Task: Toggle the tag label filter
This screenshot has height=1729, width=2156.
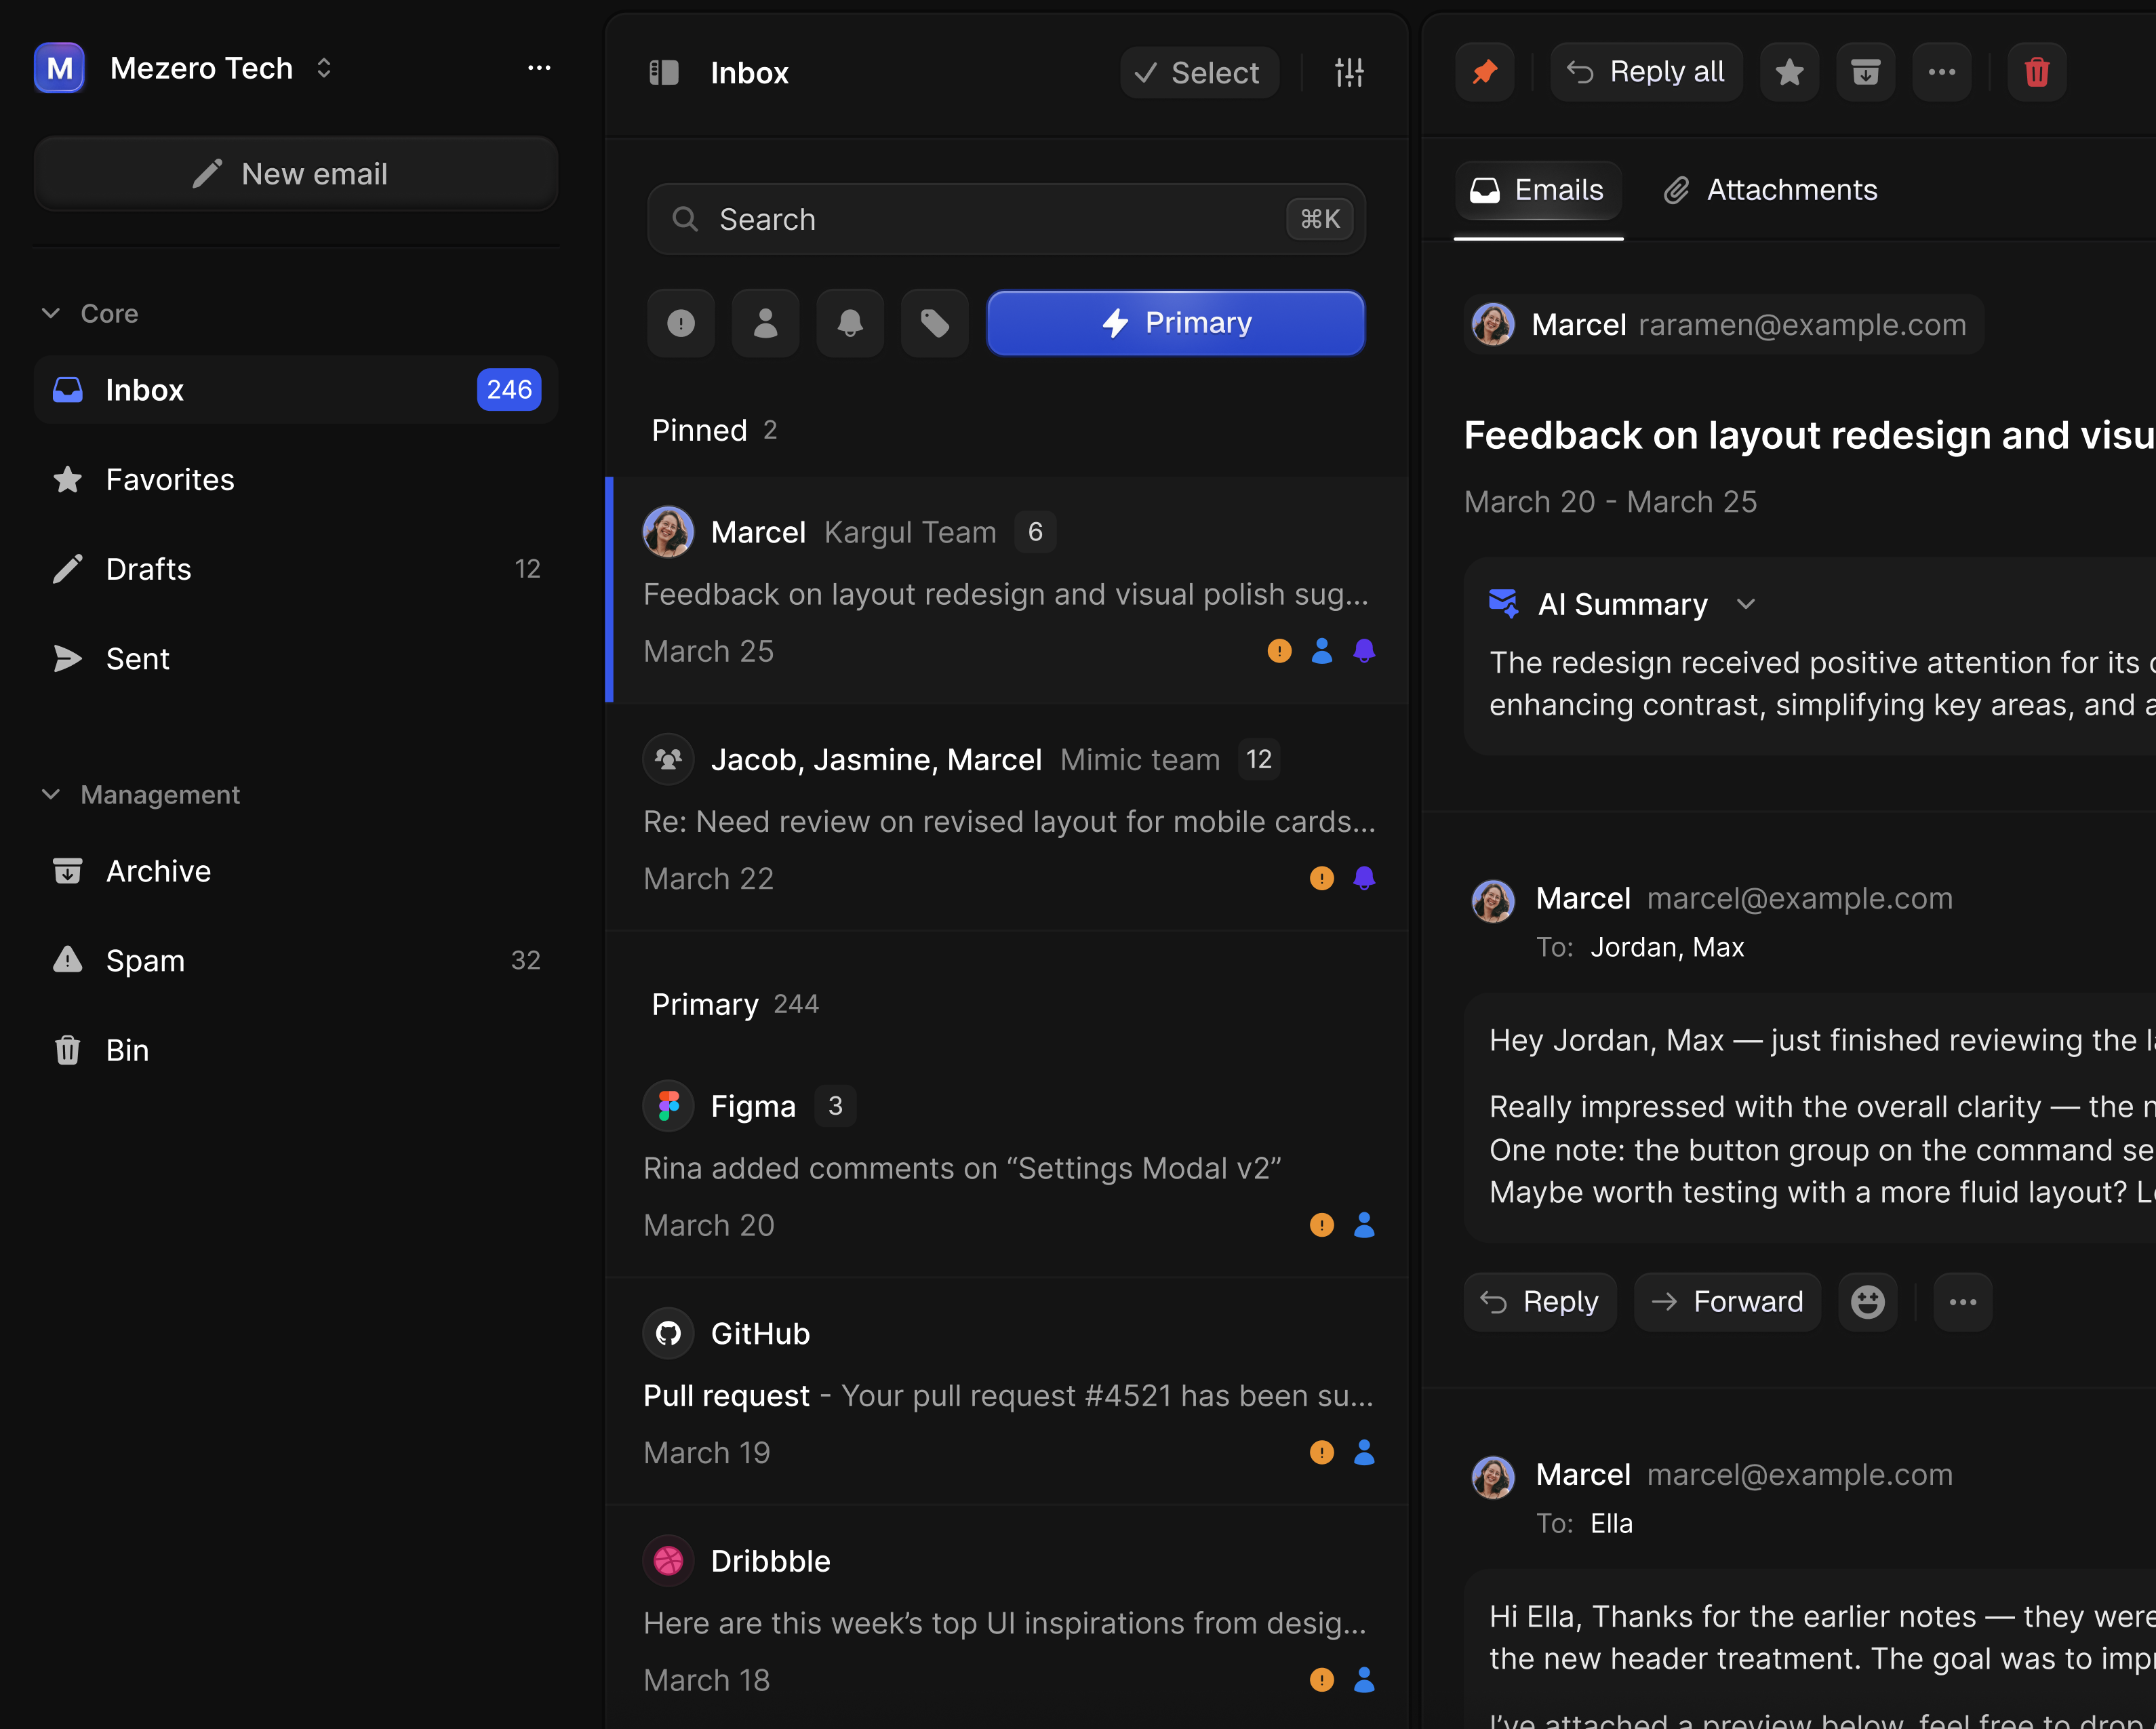Action: pos(934,323)
